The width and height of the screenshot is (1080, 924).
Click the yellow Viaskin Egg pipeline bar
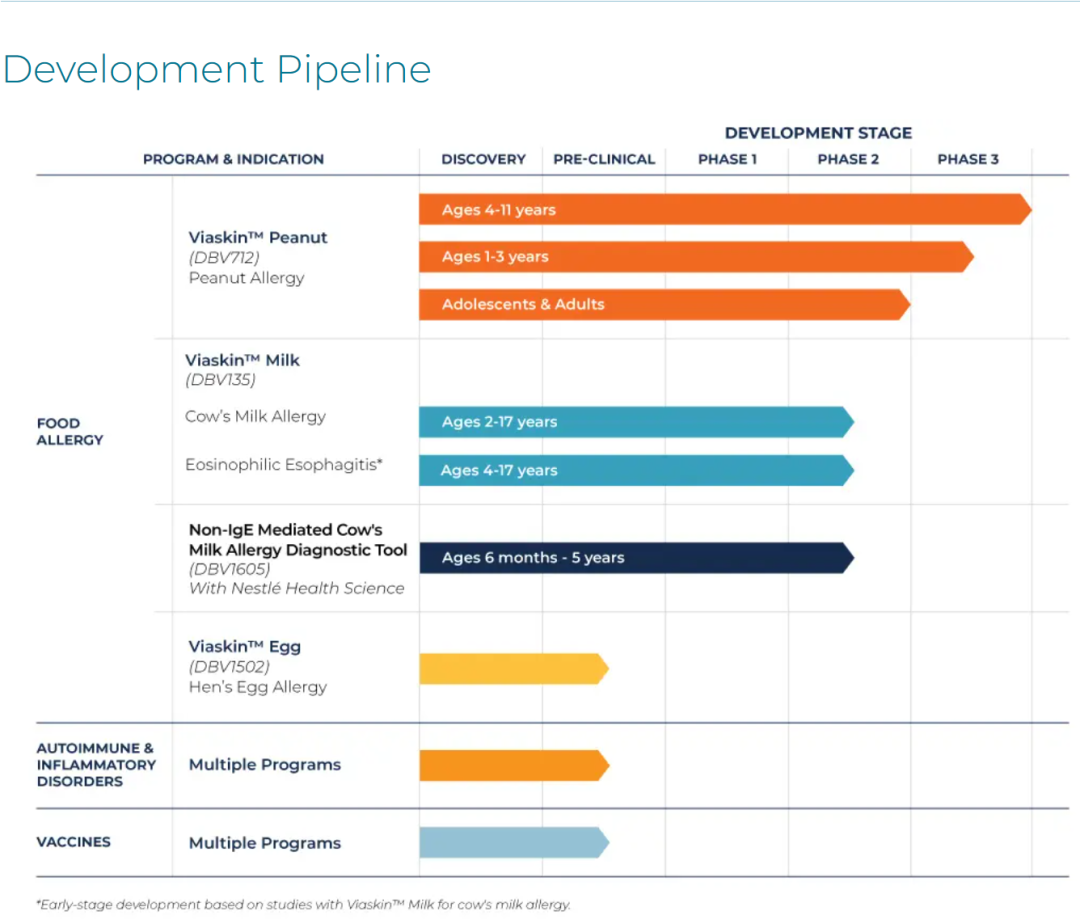[514, 669]
